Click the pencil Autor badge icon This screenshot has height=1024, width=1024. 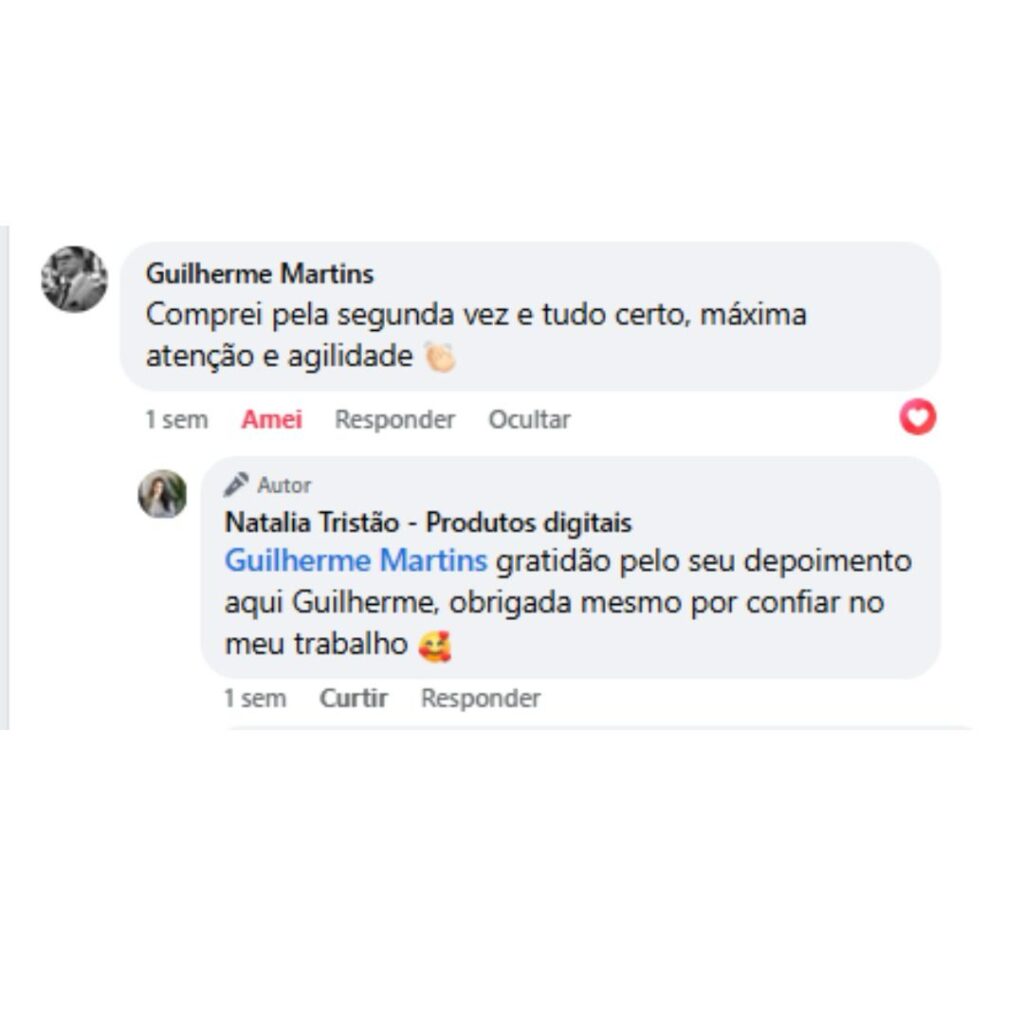click(x=236, y=485)
